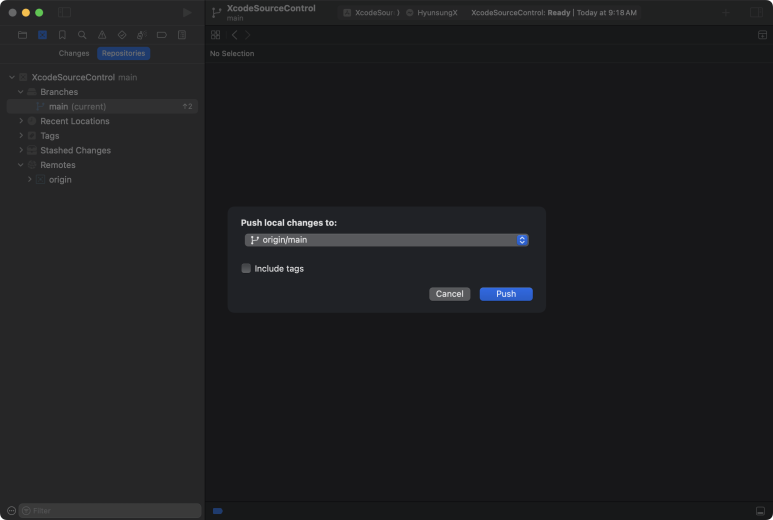Click the branch icon beside project title
The height and width of the screenshot is (520, 773).
pos(216,13)
